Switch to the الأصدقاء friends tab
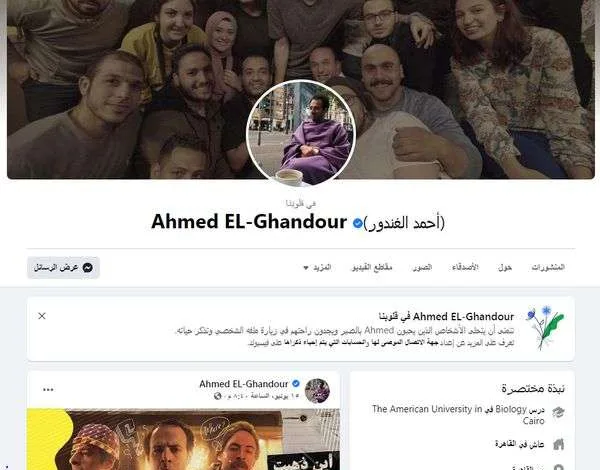600x470 pixels. 465,267
